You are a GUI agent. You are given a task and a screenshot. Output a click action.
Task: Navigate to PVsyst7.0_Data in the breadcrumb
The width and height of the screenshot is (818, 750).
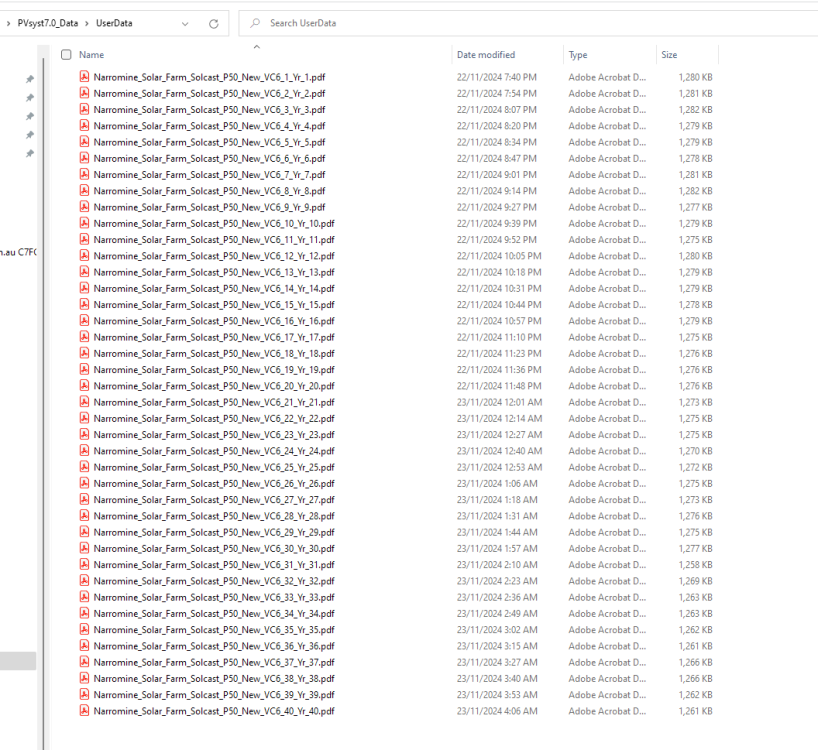tap(47, 23)
